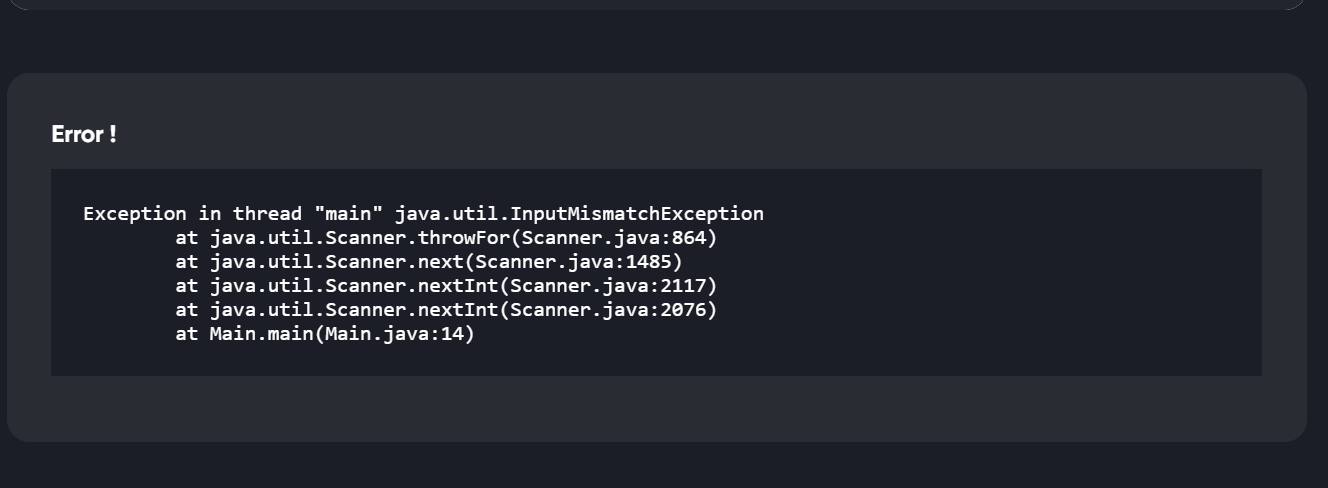Screen dimensions: 1328x488
Task: Click the error card's empty area beside the heading
Action: pos(700,132)
